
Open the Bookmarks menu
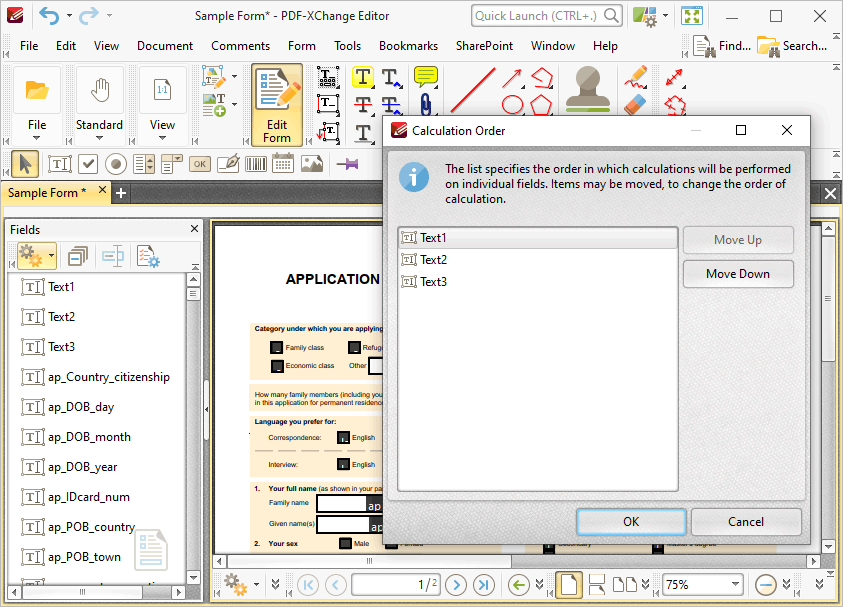(408, 46)
